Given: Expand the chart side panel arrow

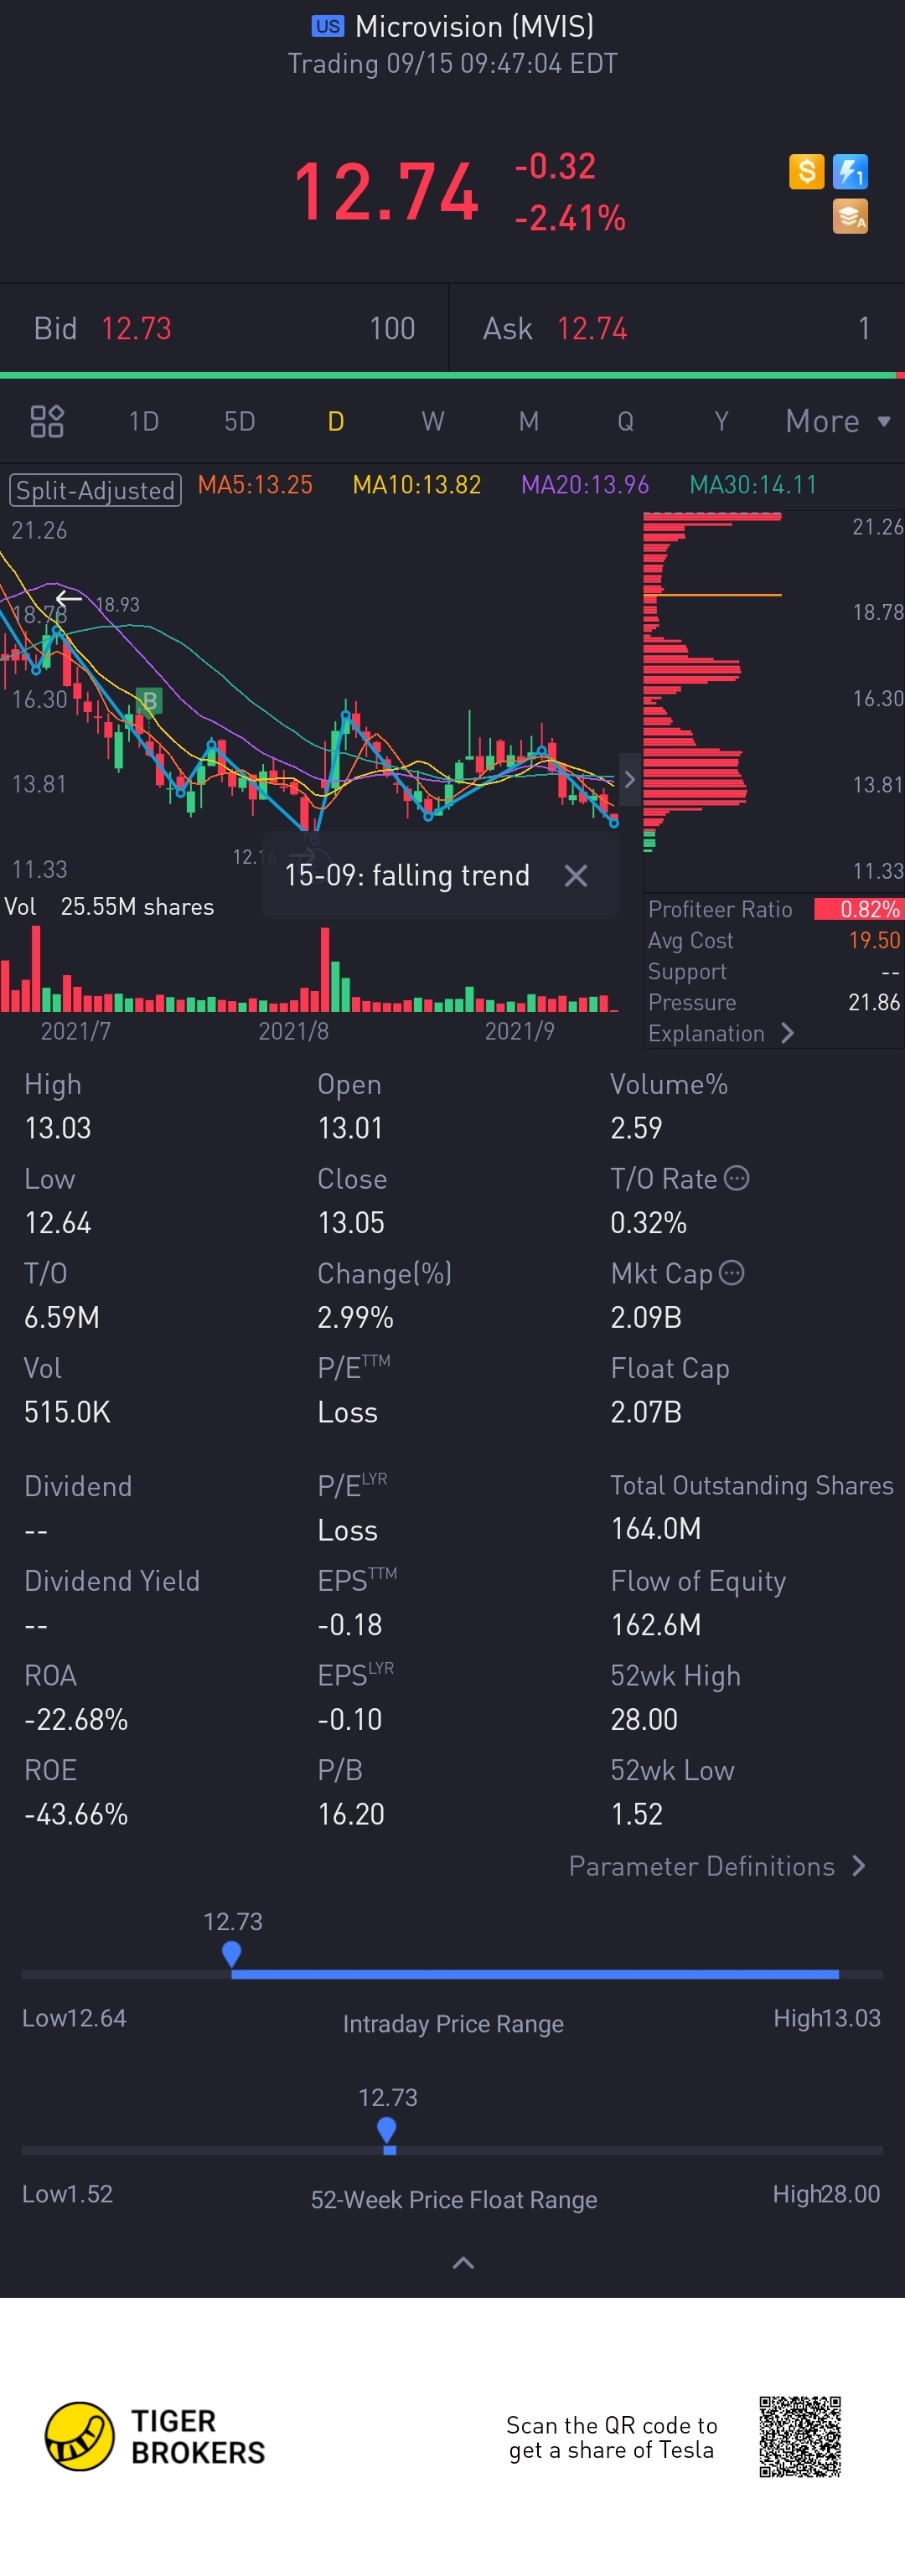Looking at the screenshot, I should 629,779.
